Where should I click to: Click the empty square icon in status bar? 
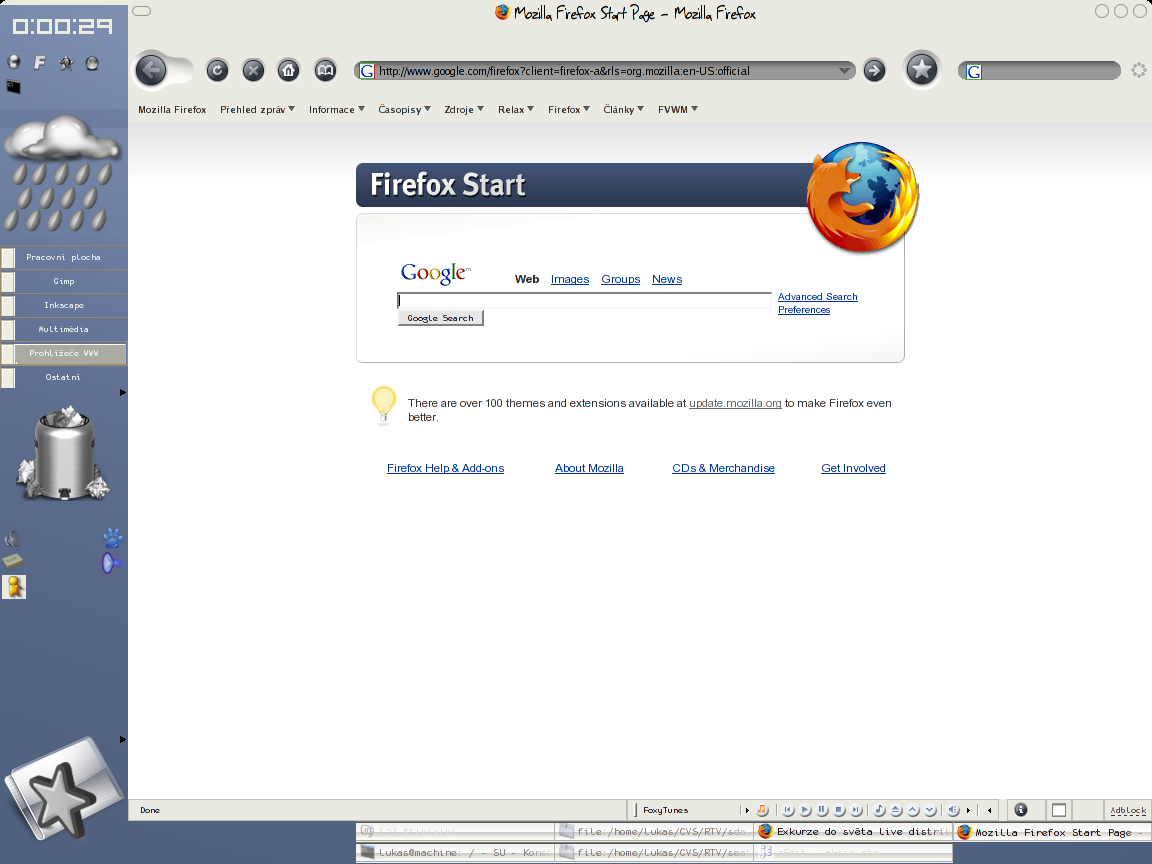(x=1059, y=810)
